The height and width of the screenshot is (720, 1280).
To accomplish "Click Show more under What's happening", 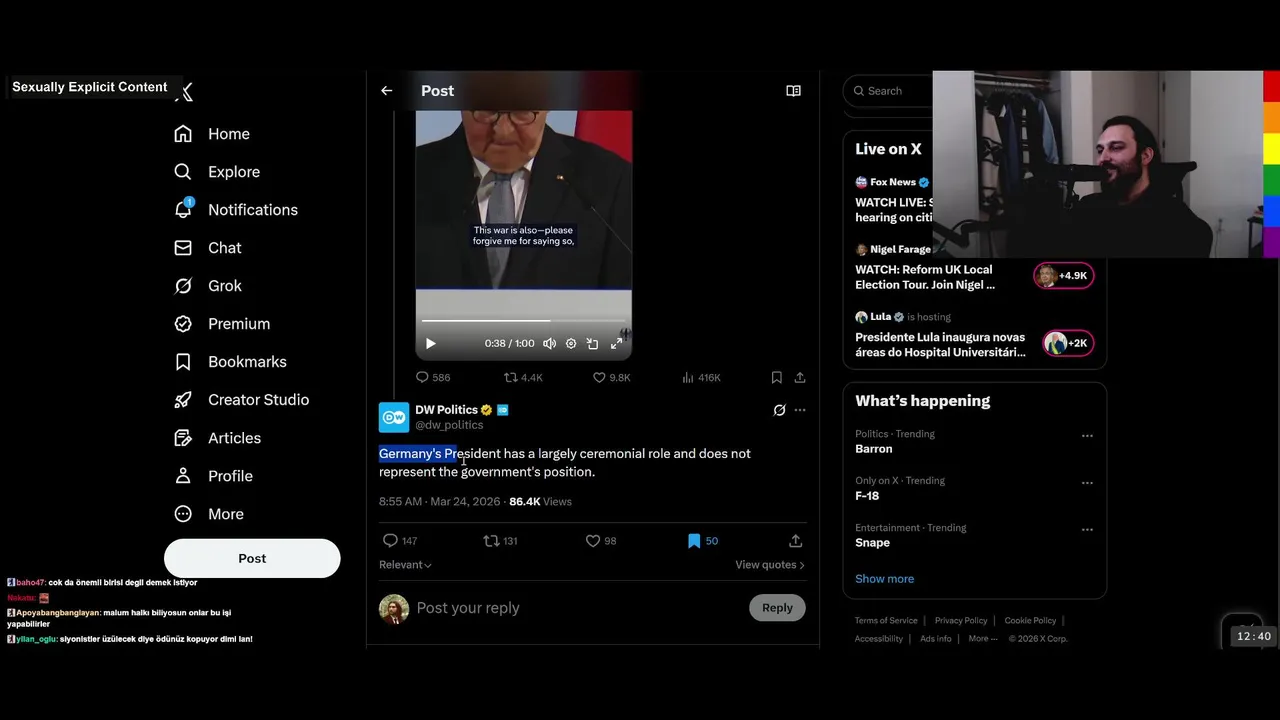I will coord(884,579).
